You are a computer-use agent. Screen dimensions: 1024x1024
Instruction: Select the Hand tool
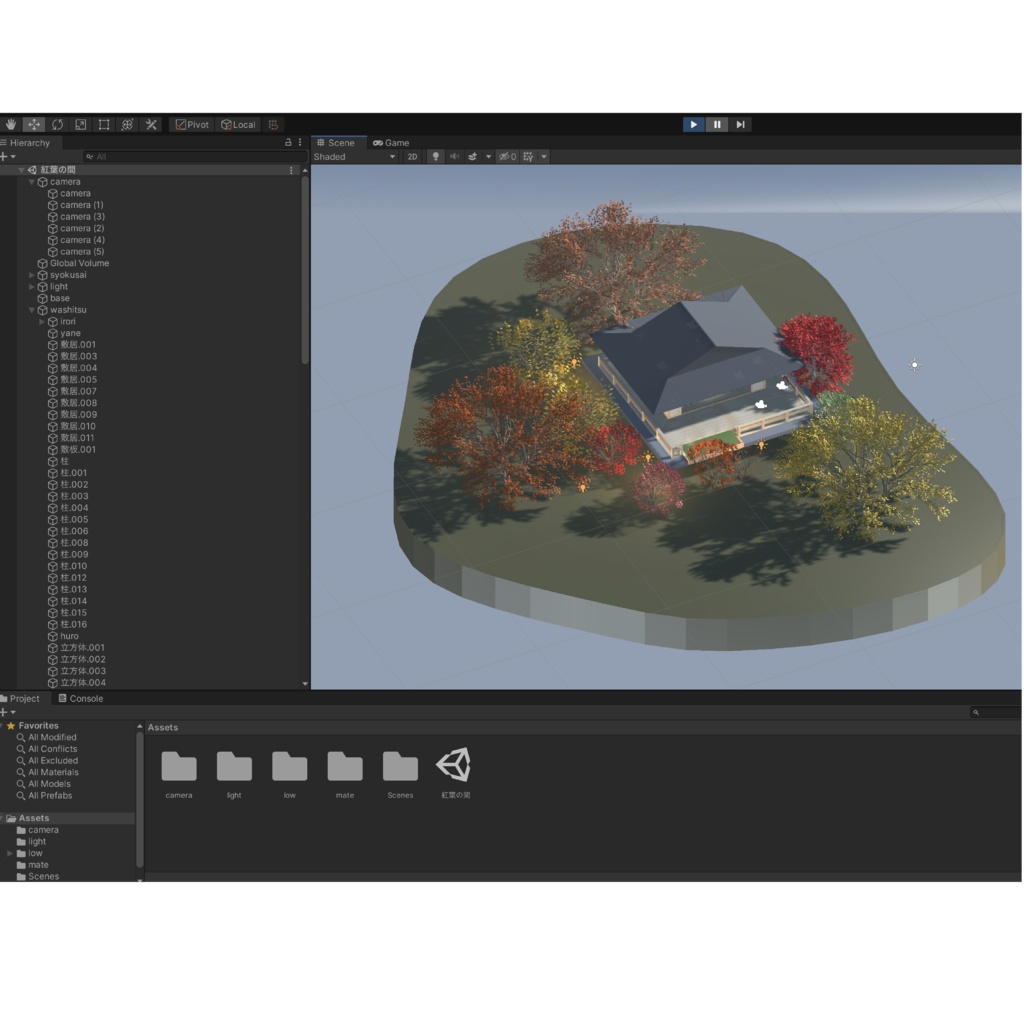10,124
